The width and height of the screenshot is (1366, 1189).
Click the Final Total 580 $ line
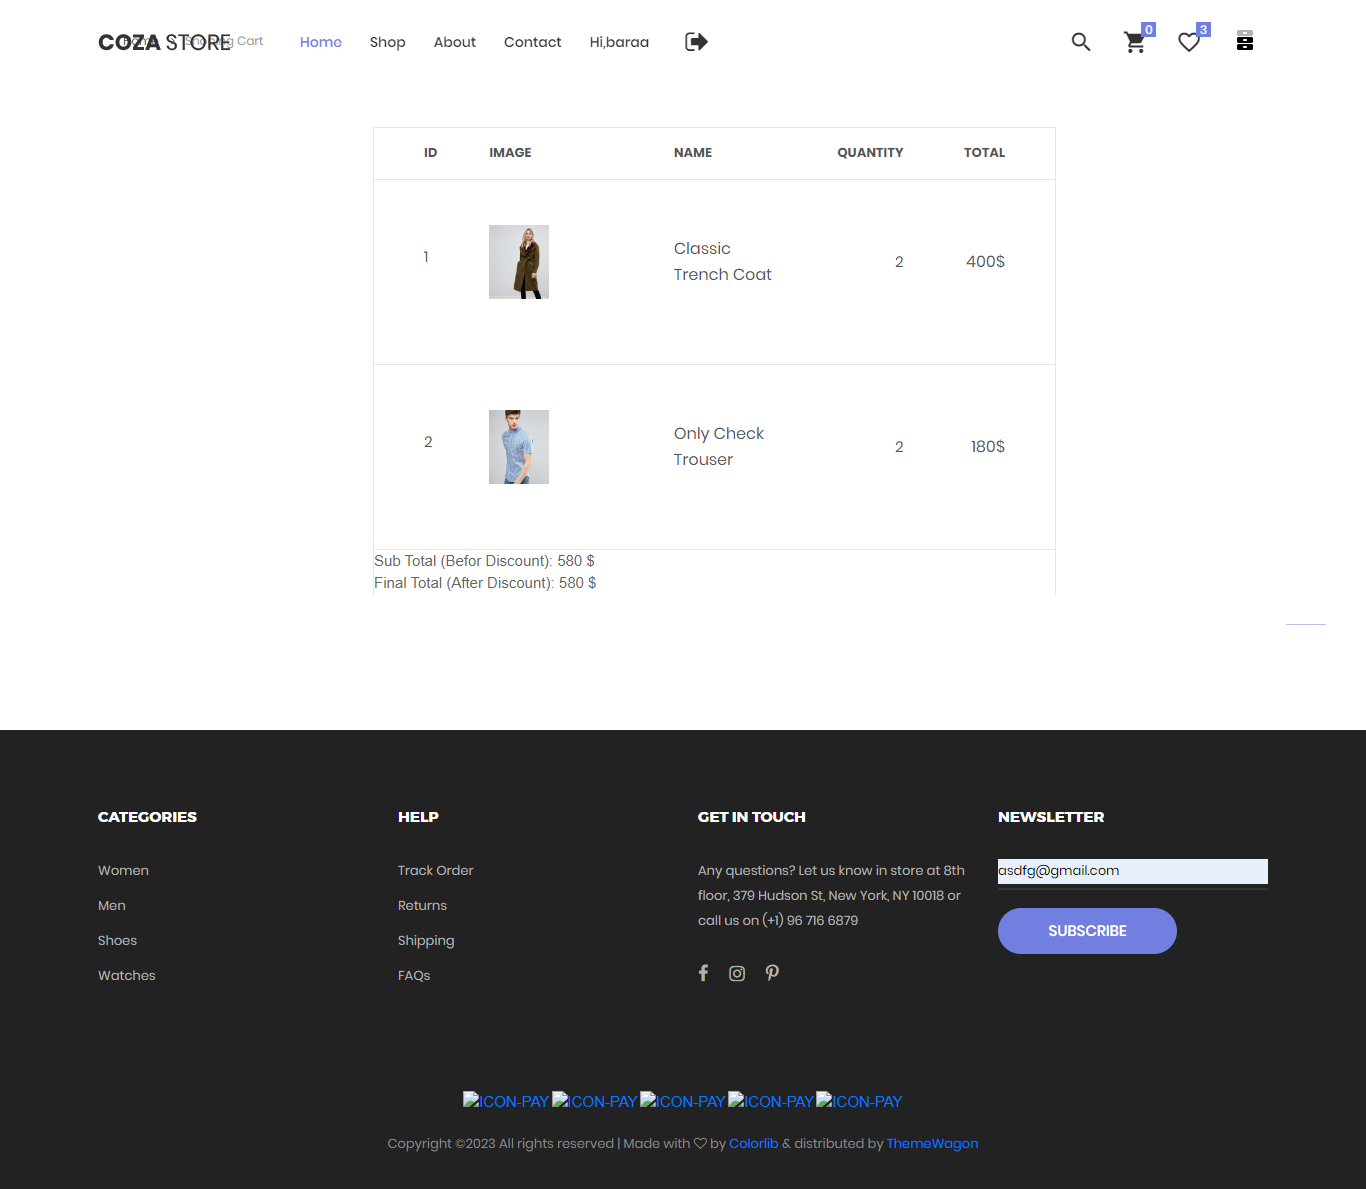pos(485,583)
